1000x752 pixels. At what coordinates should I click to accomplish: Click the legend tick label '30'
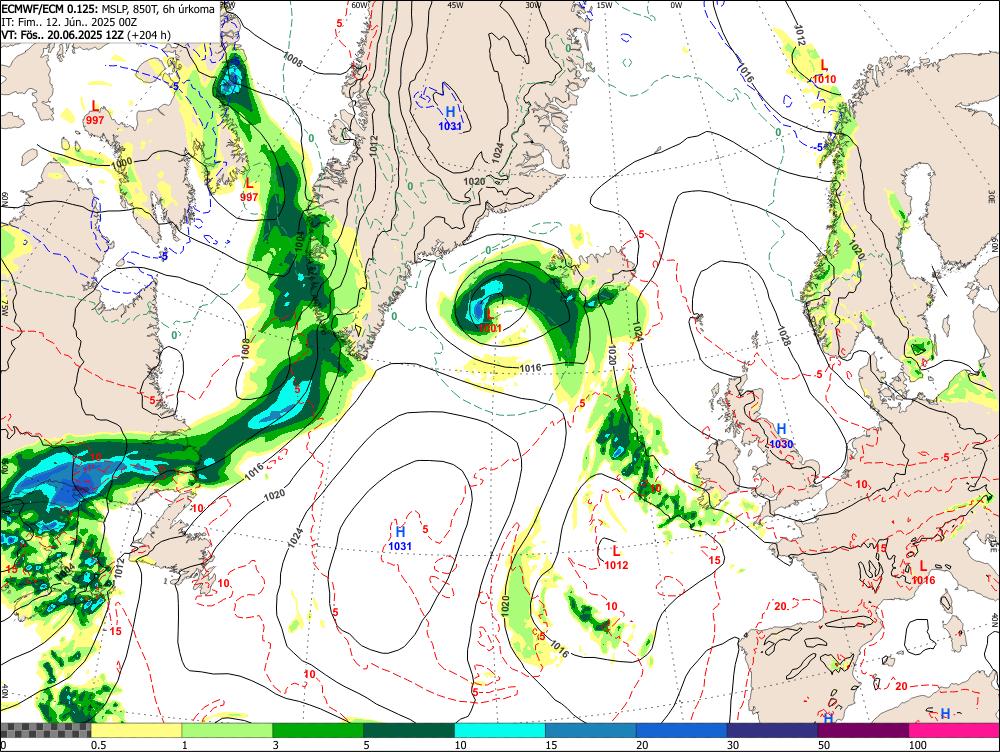click(x=733, y=745)
